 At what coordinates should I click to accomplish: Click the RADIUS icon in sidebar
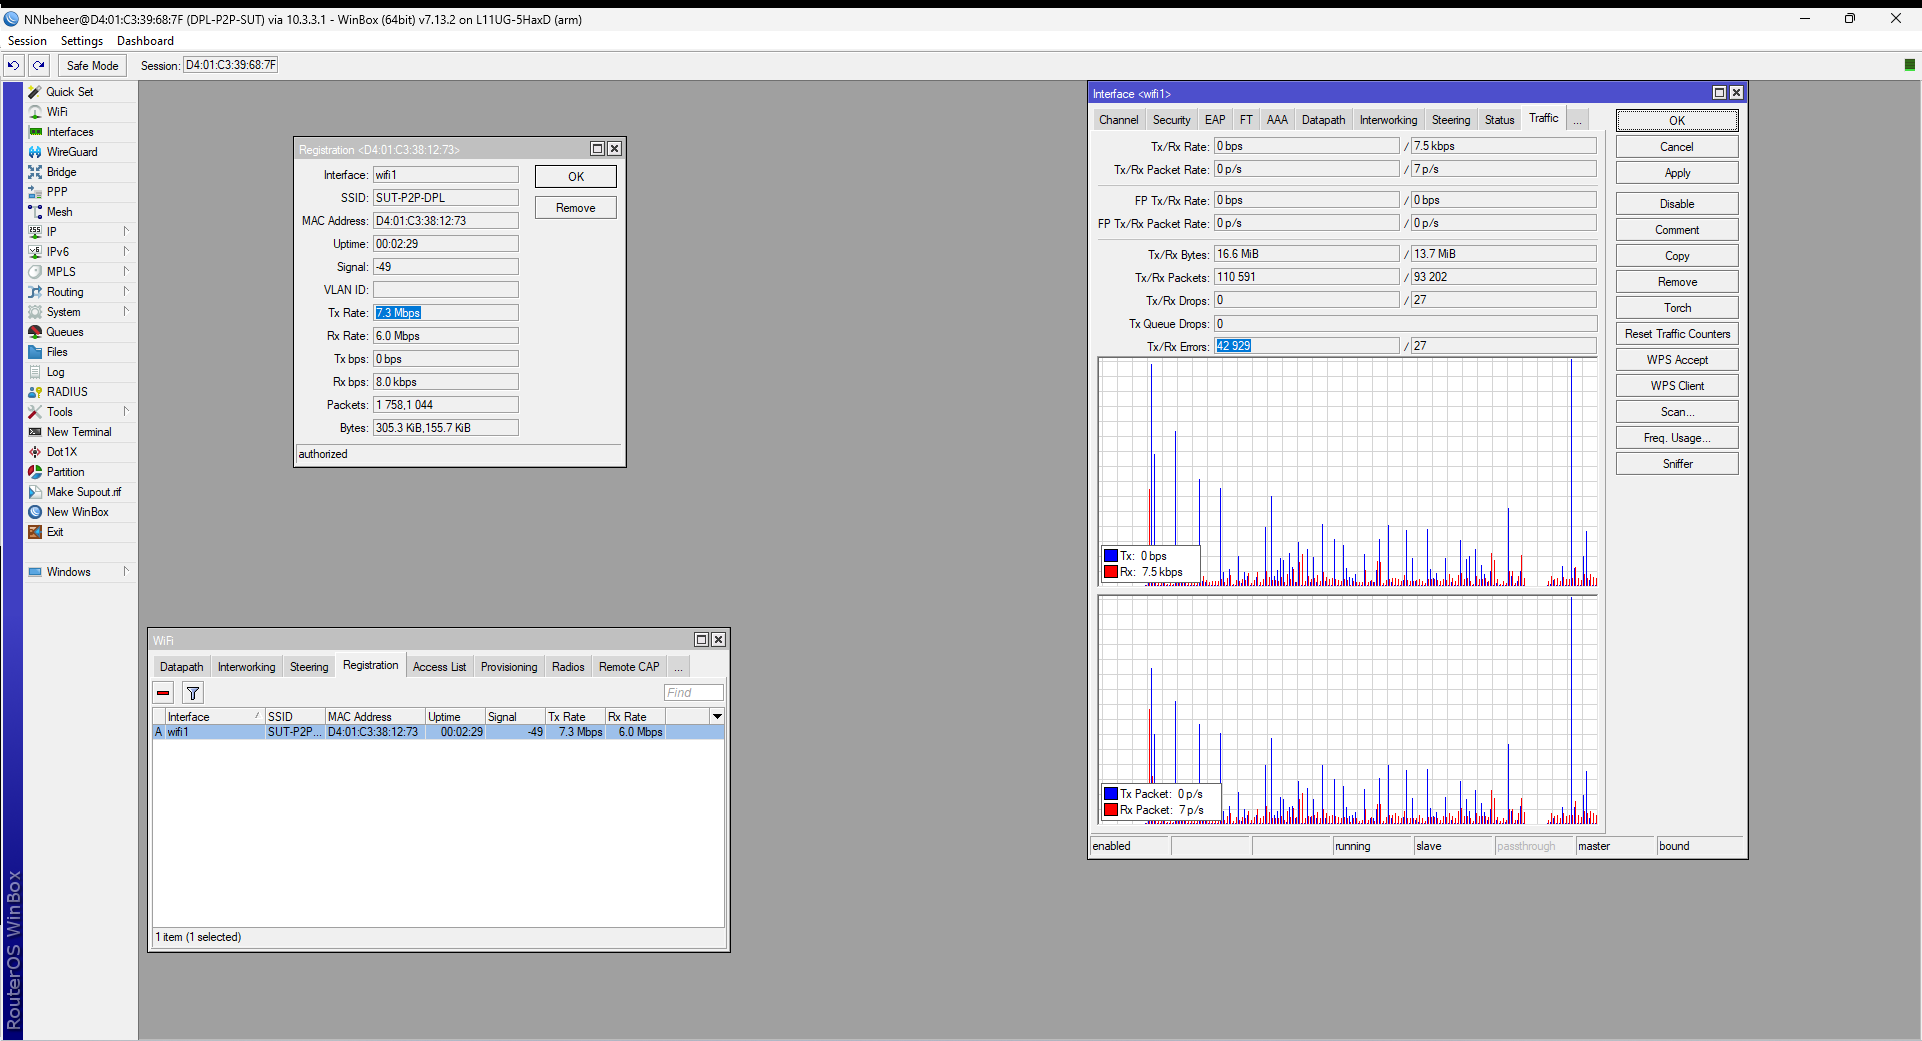(x=35, y=392)
